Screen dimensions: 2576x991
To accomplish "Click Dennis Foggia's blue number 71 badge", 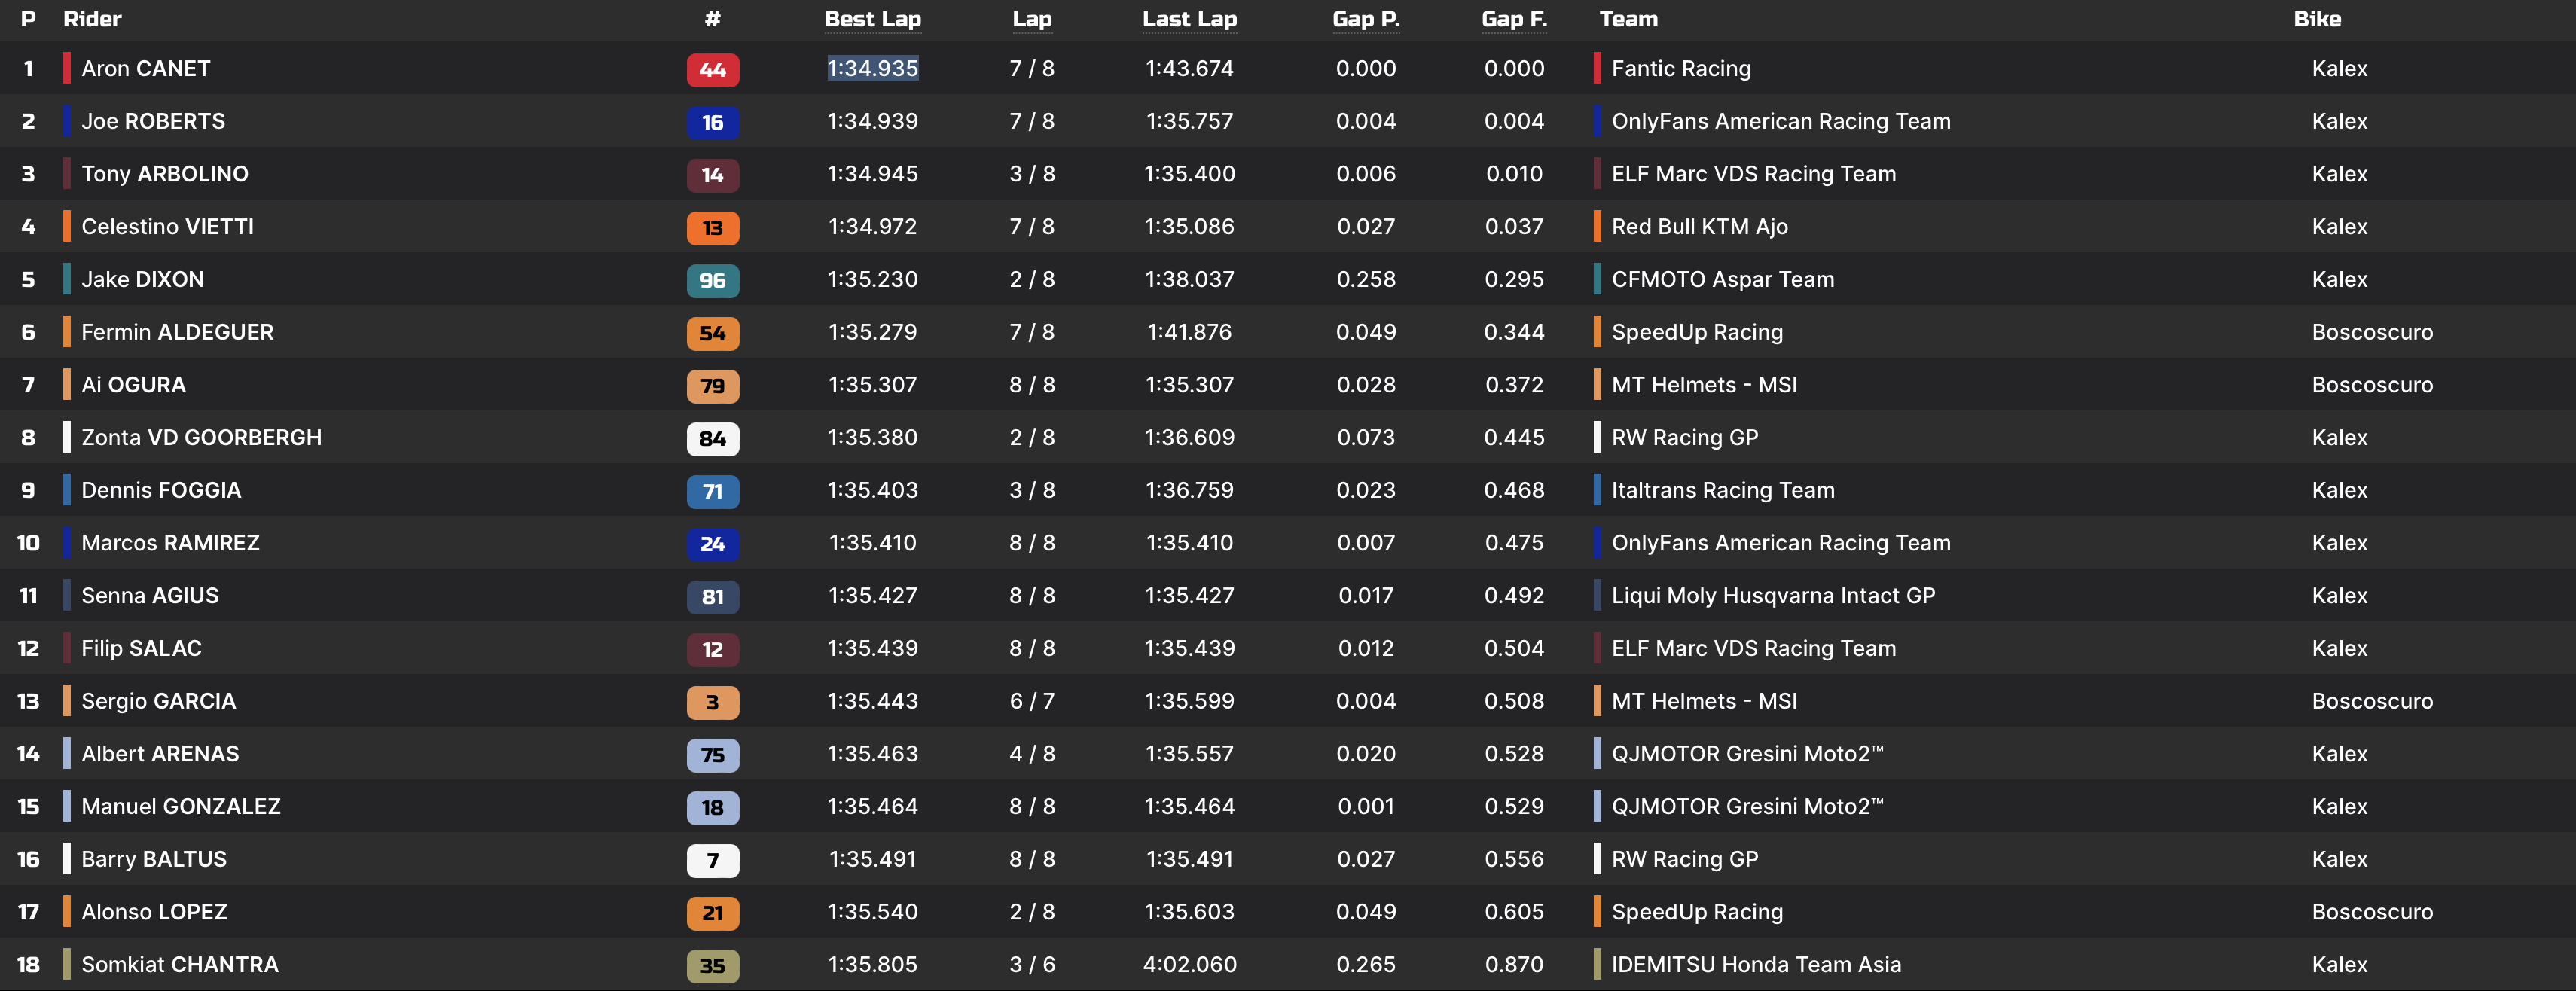I will tap(712, 492).
